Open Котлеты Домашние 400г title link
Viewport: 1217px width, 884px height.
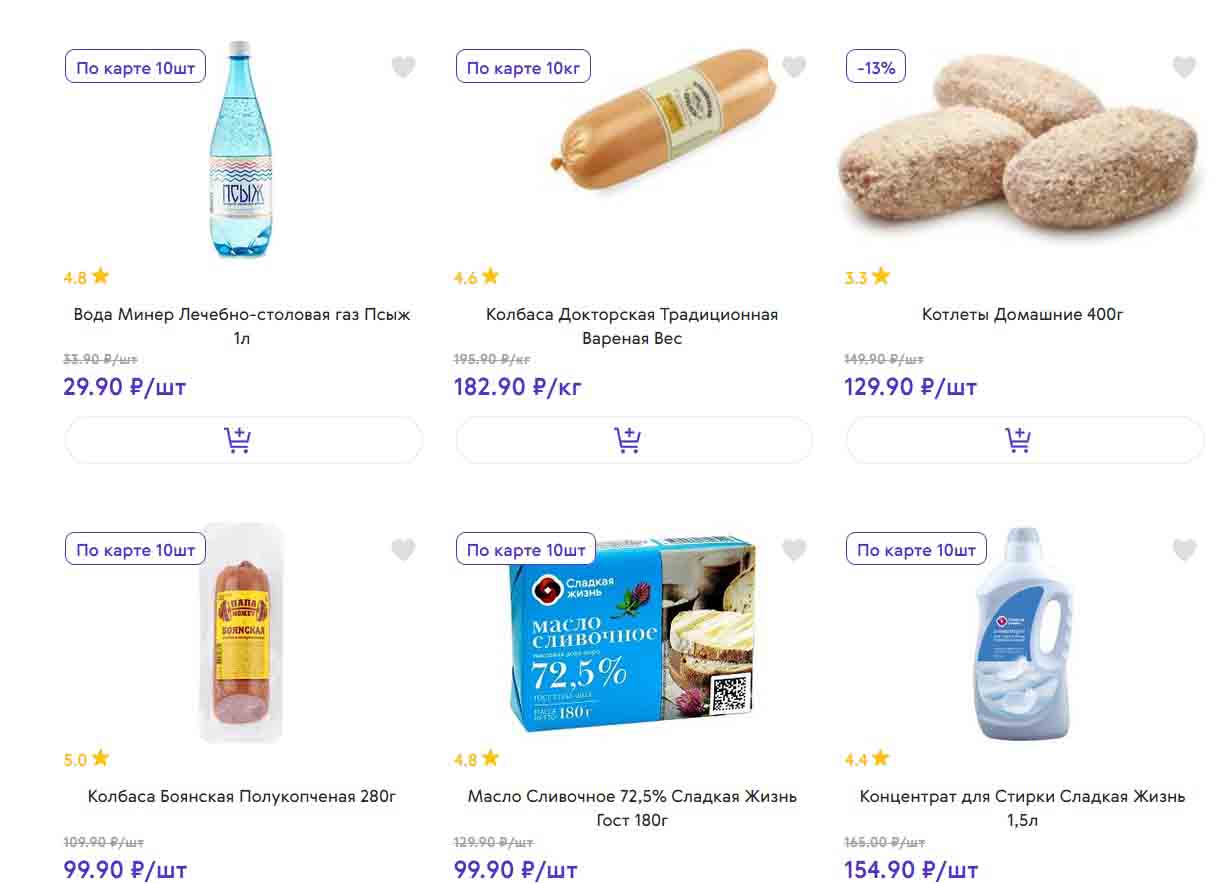click(x=1022, y=314)
